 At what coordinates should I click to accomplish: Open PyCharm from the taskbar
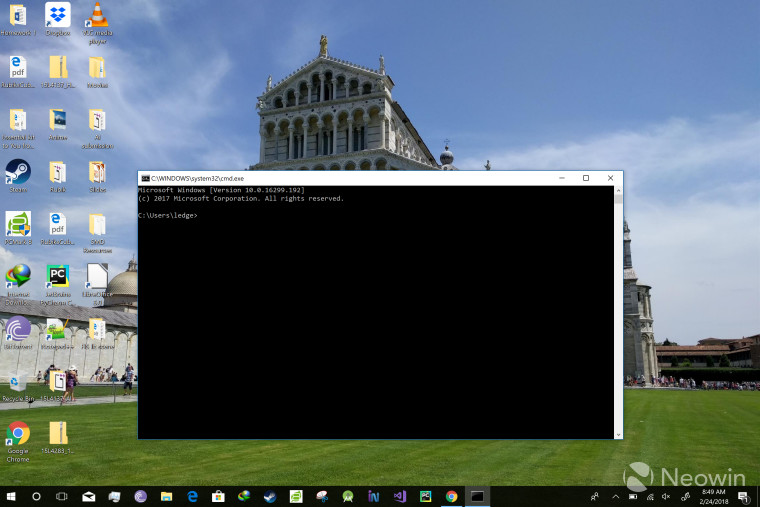(426, 496)
